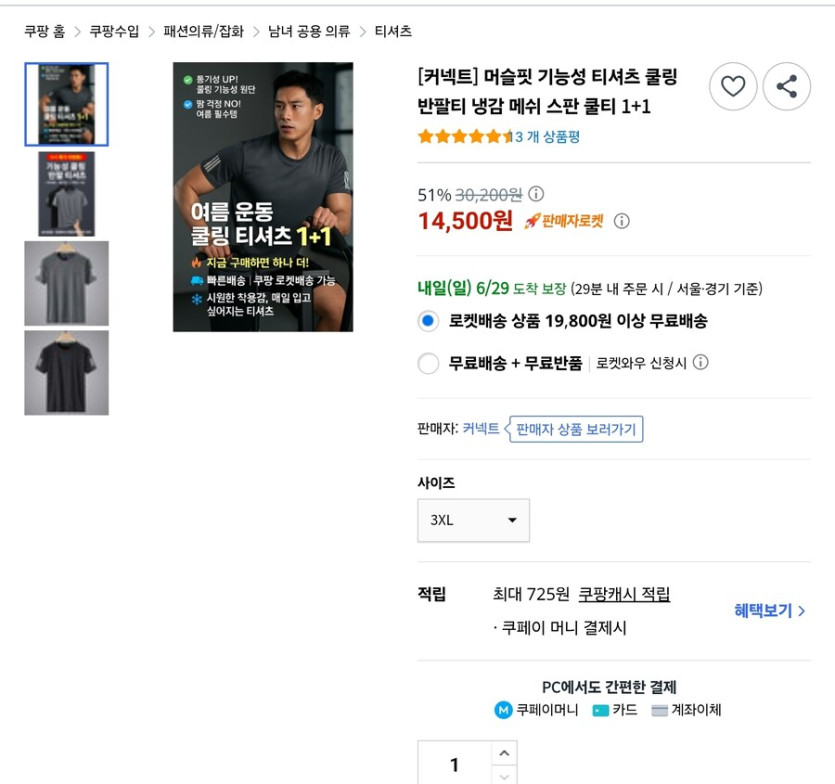Viewport: 835px width, 784px height.
Task: Add product to wishlist via heart icon
Action: coord(733,87)
